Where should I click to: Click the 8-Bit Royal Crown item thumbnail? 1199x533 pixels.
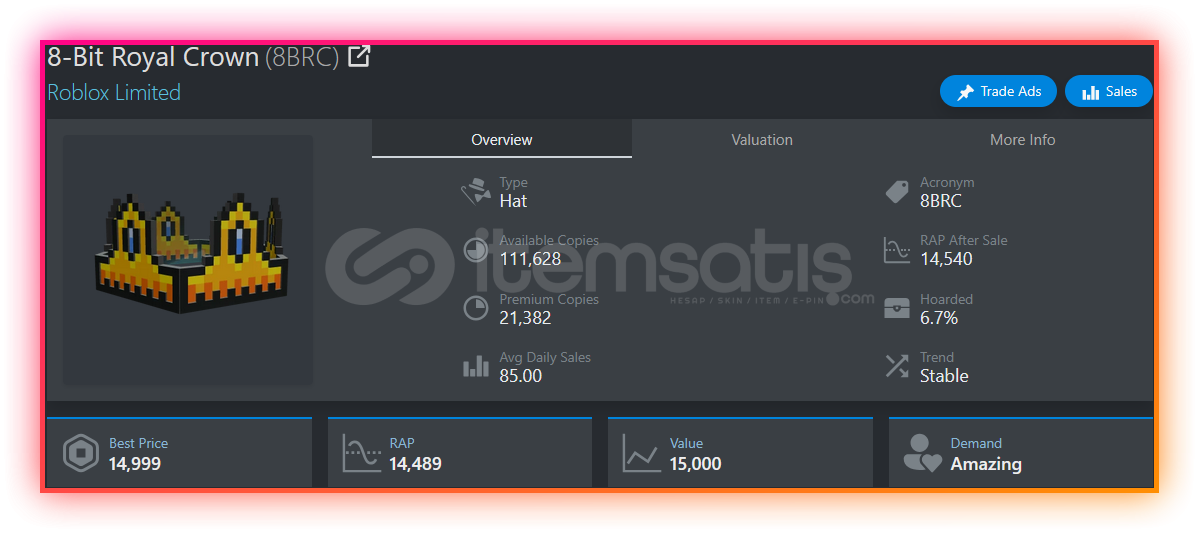click(188, 260)
